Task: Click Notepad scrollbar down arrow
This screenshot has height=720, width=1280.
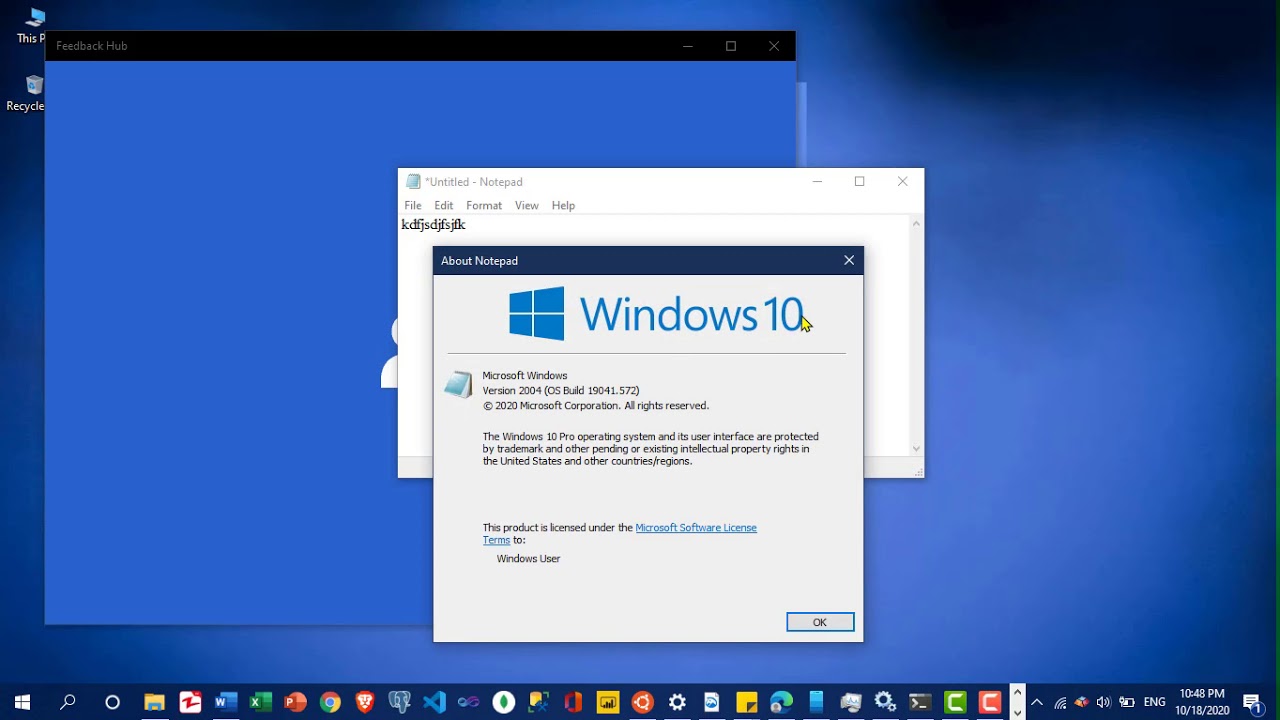Action: (x=916, y=449)
